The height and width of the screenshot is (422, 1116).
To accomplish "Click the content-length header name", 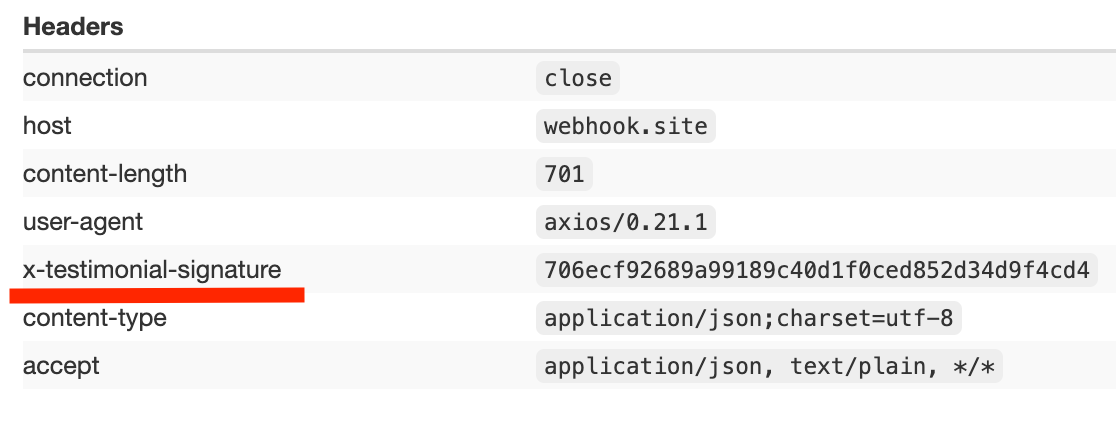I will point(105,174).
